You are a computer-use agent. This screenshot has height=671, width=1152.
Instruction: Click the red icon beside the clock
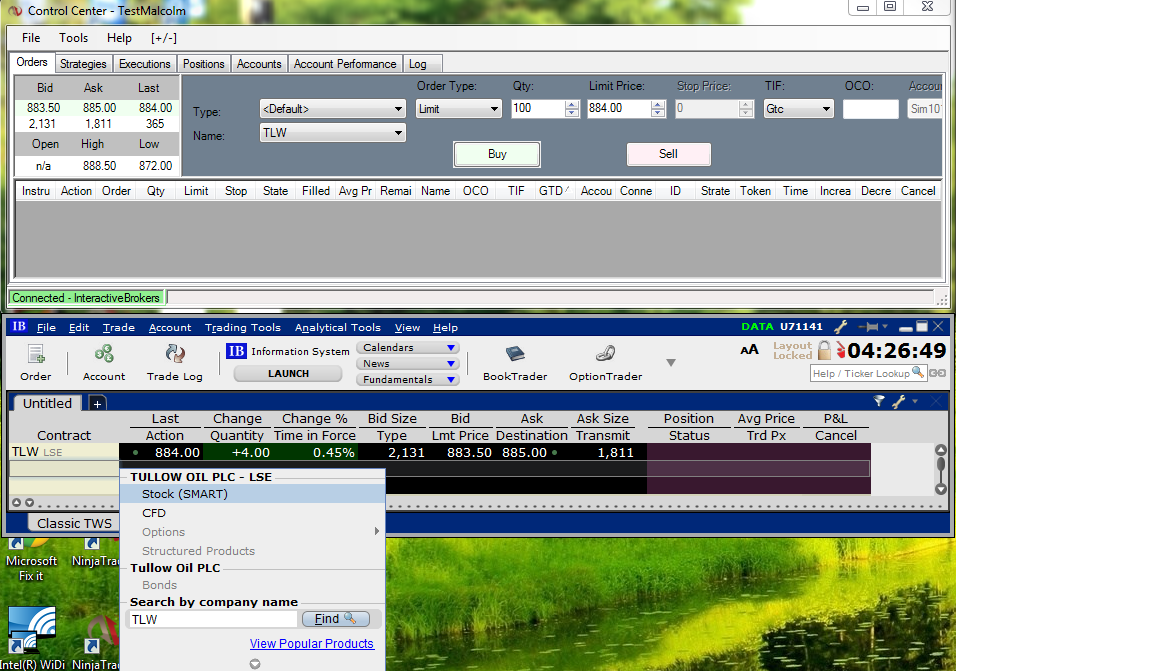pos(840,351)
